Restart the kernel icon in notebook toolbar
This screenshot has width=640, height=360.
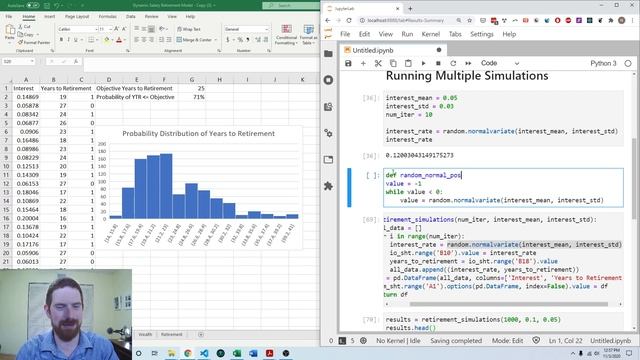453,63
